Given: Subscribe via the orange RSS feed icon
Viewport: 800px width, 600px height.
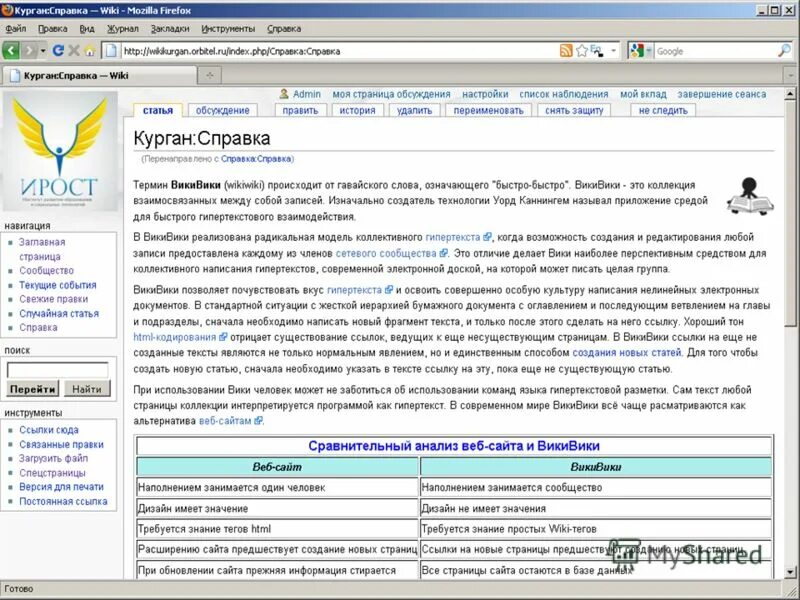Looking at the screenshot, I should tap(566, 51).
